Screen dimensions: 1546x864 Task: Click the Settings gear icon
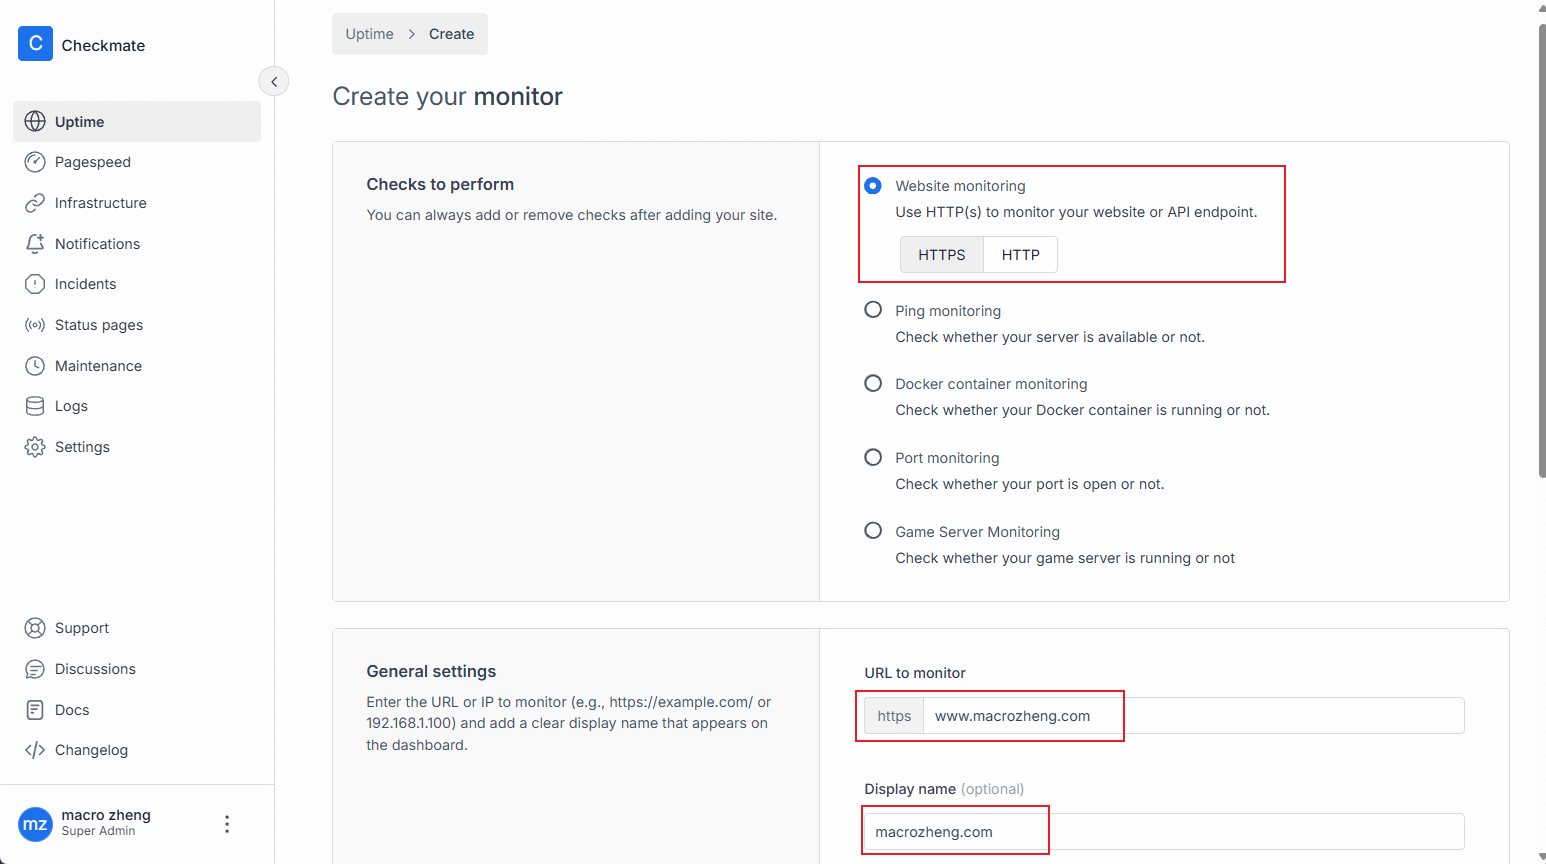coord(35,447)
